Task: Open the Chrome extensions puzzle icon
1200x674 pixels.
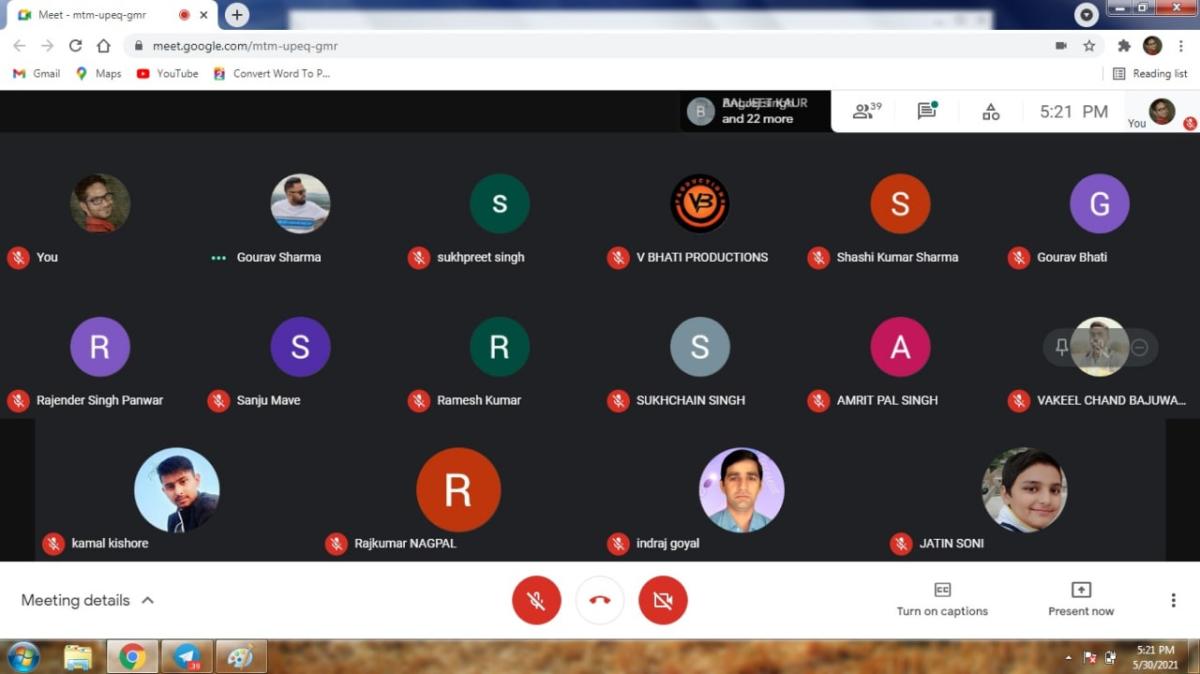Action: click(1124, 46)
